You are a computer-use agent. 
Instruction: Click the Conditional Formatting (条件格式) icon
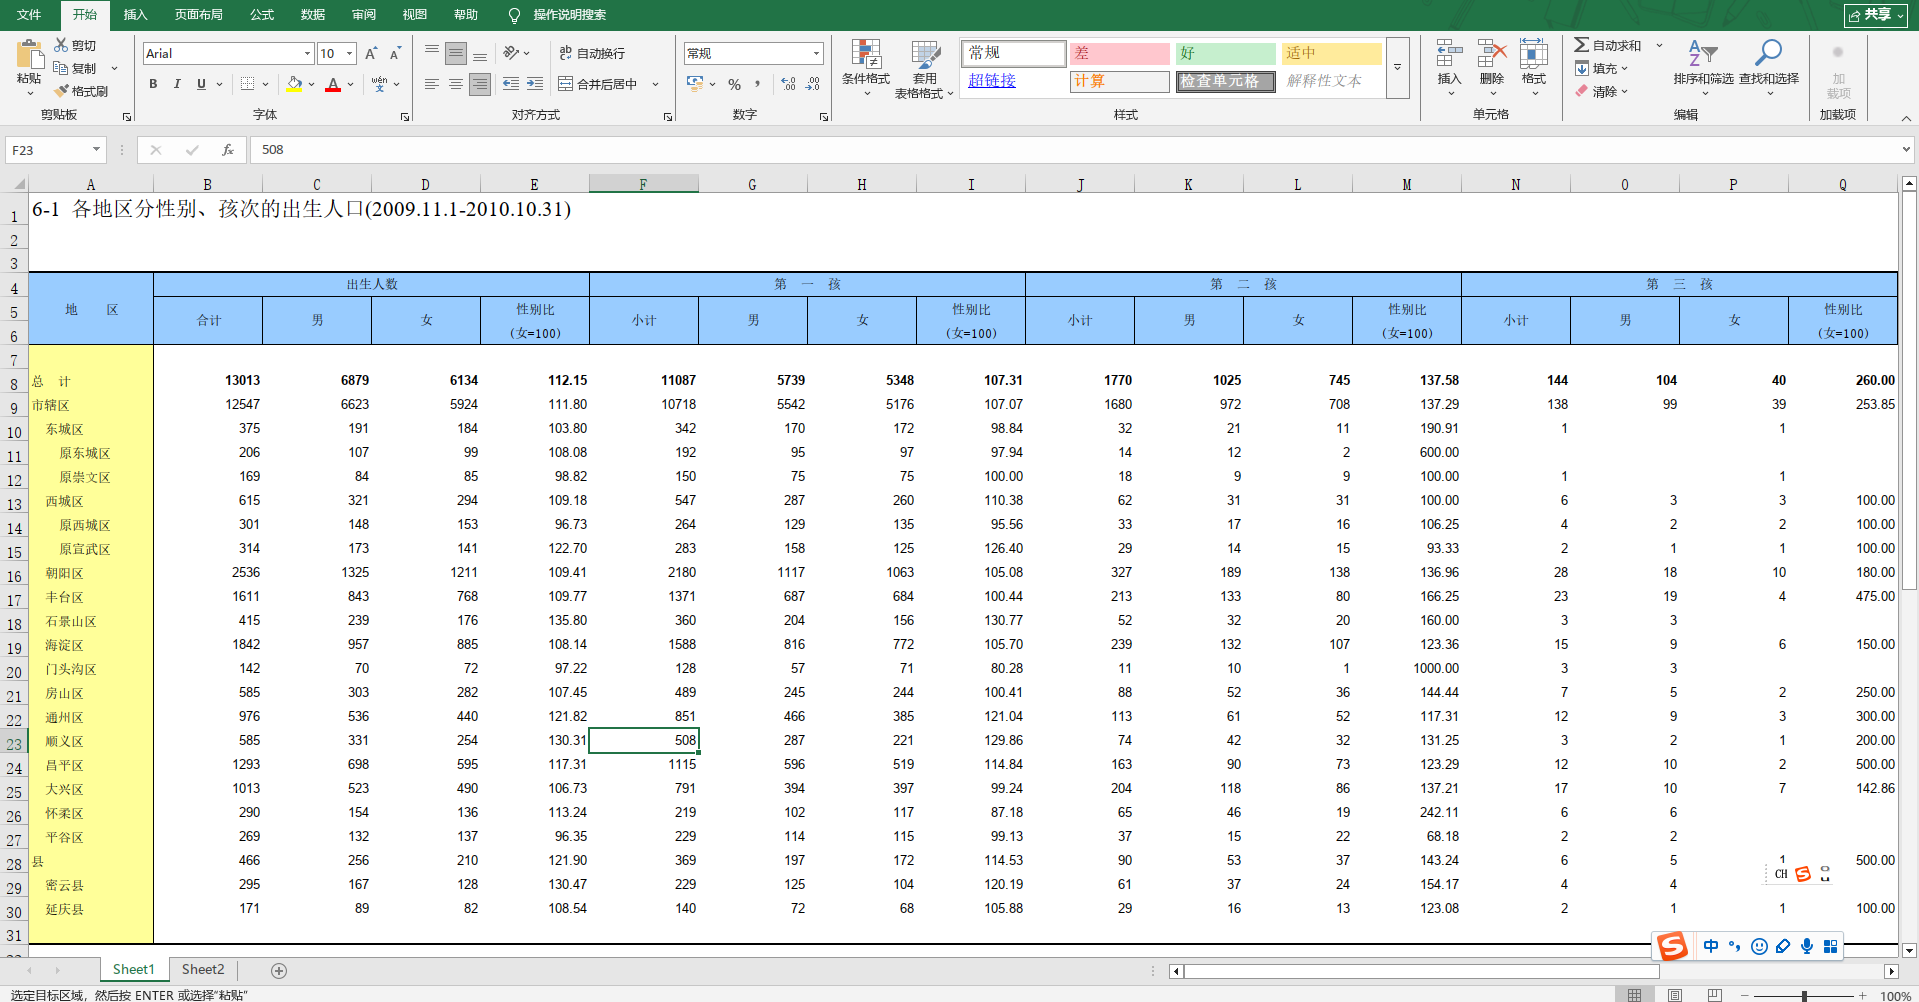[x=865, y=56]
